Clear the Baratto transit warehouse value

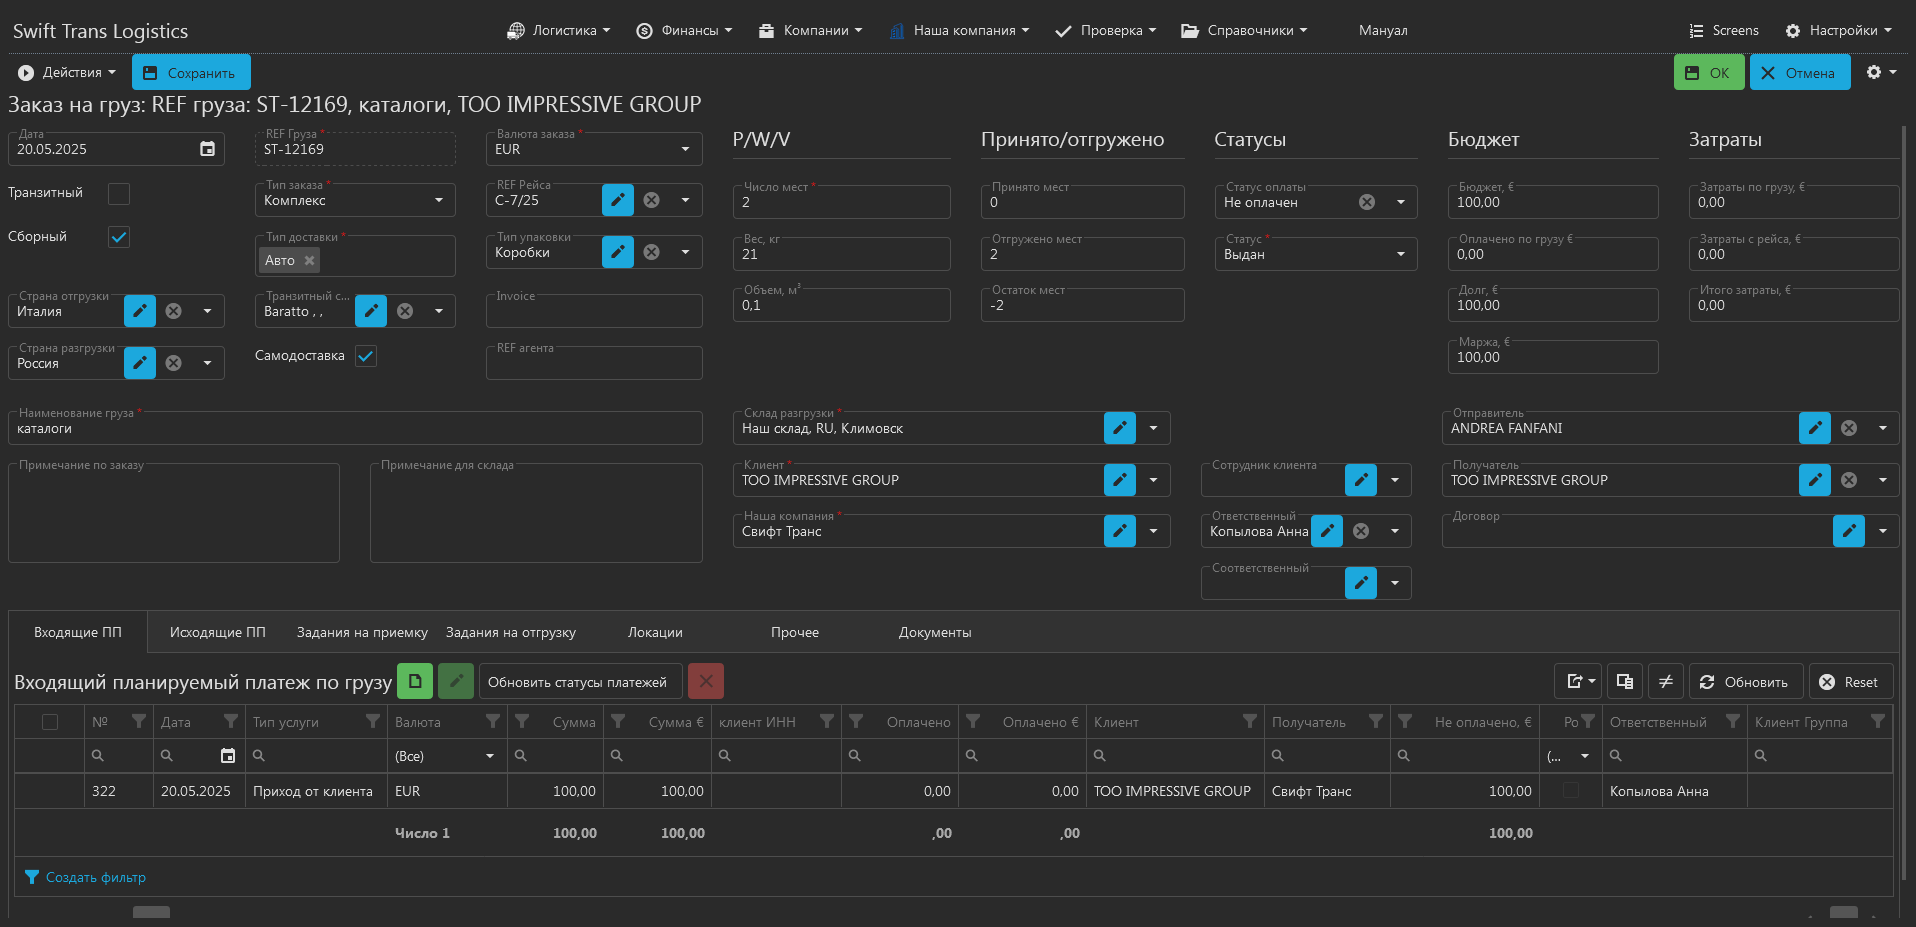(405, 311)
